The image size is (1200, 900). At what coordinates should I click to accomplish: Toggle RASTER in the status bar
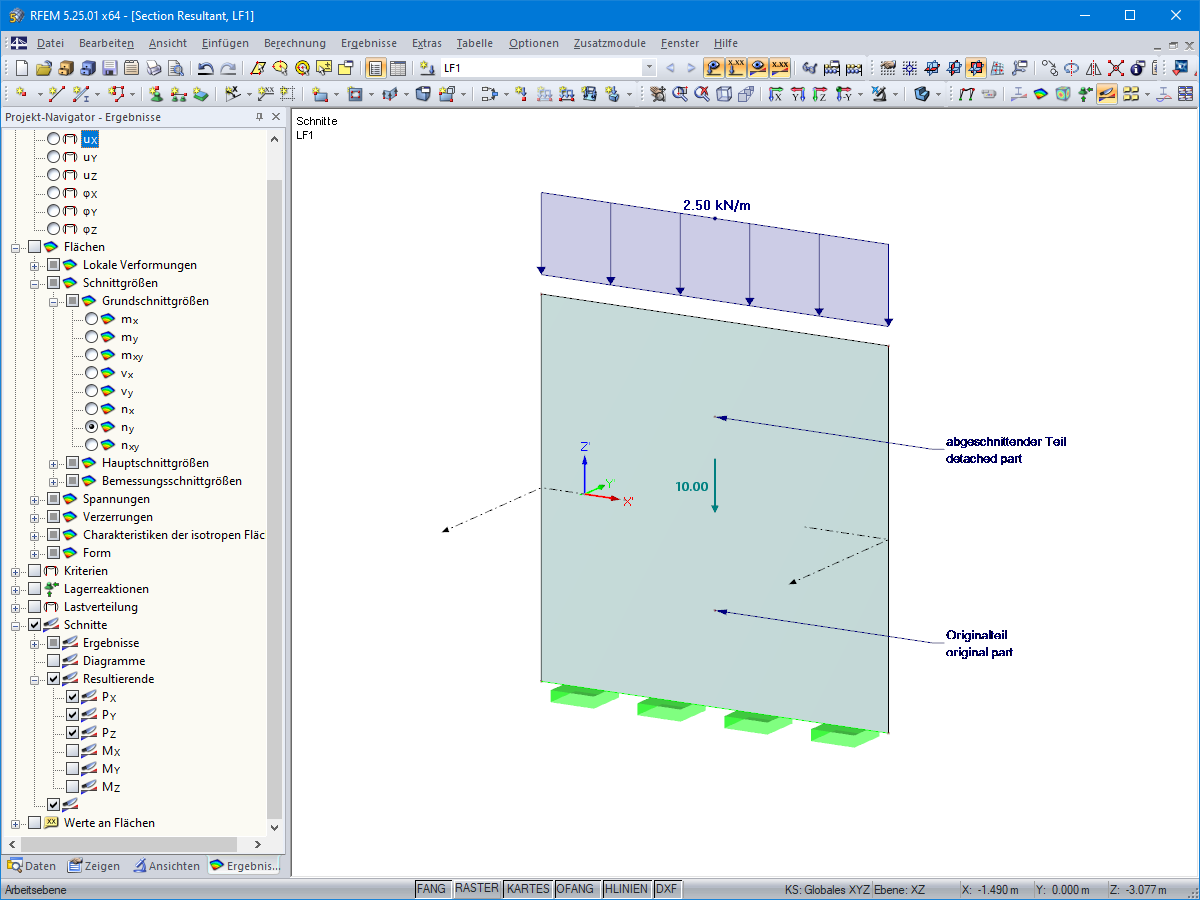click(476, 888)
